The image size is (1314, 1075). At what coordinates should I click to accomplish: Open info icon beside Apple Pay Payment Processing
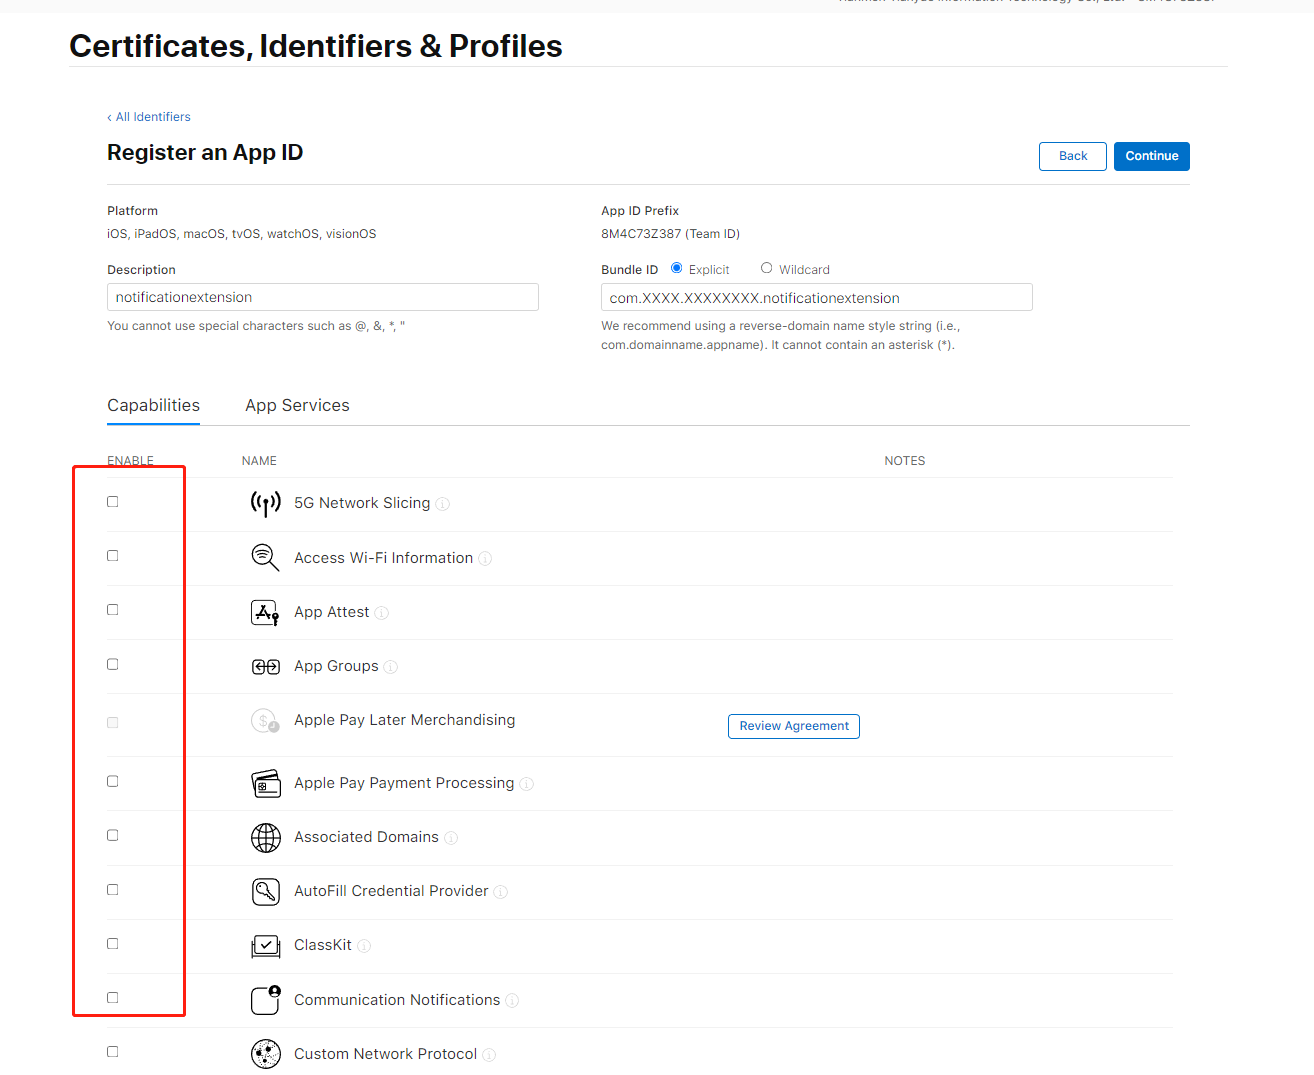[527, 784]
